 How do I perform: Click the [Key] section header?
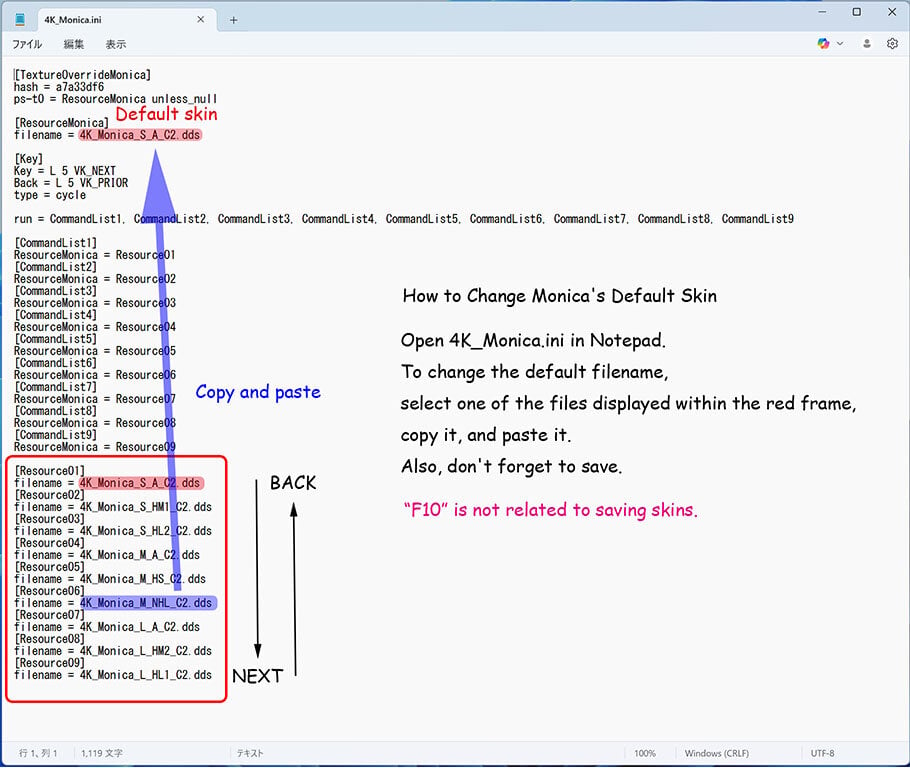pos(28,159)
